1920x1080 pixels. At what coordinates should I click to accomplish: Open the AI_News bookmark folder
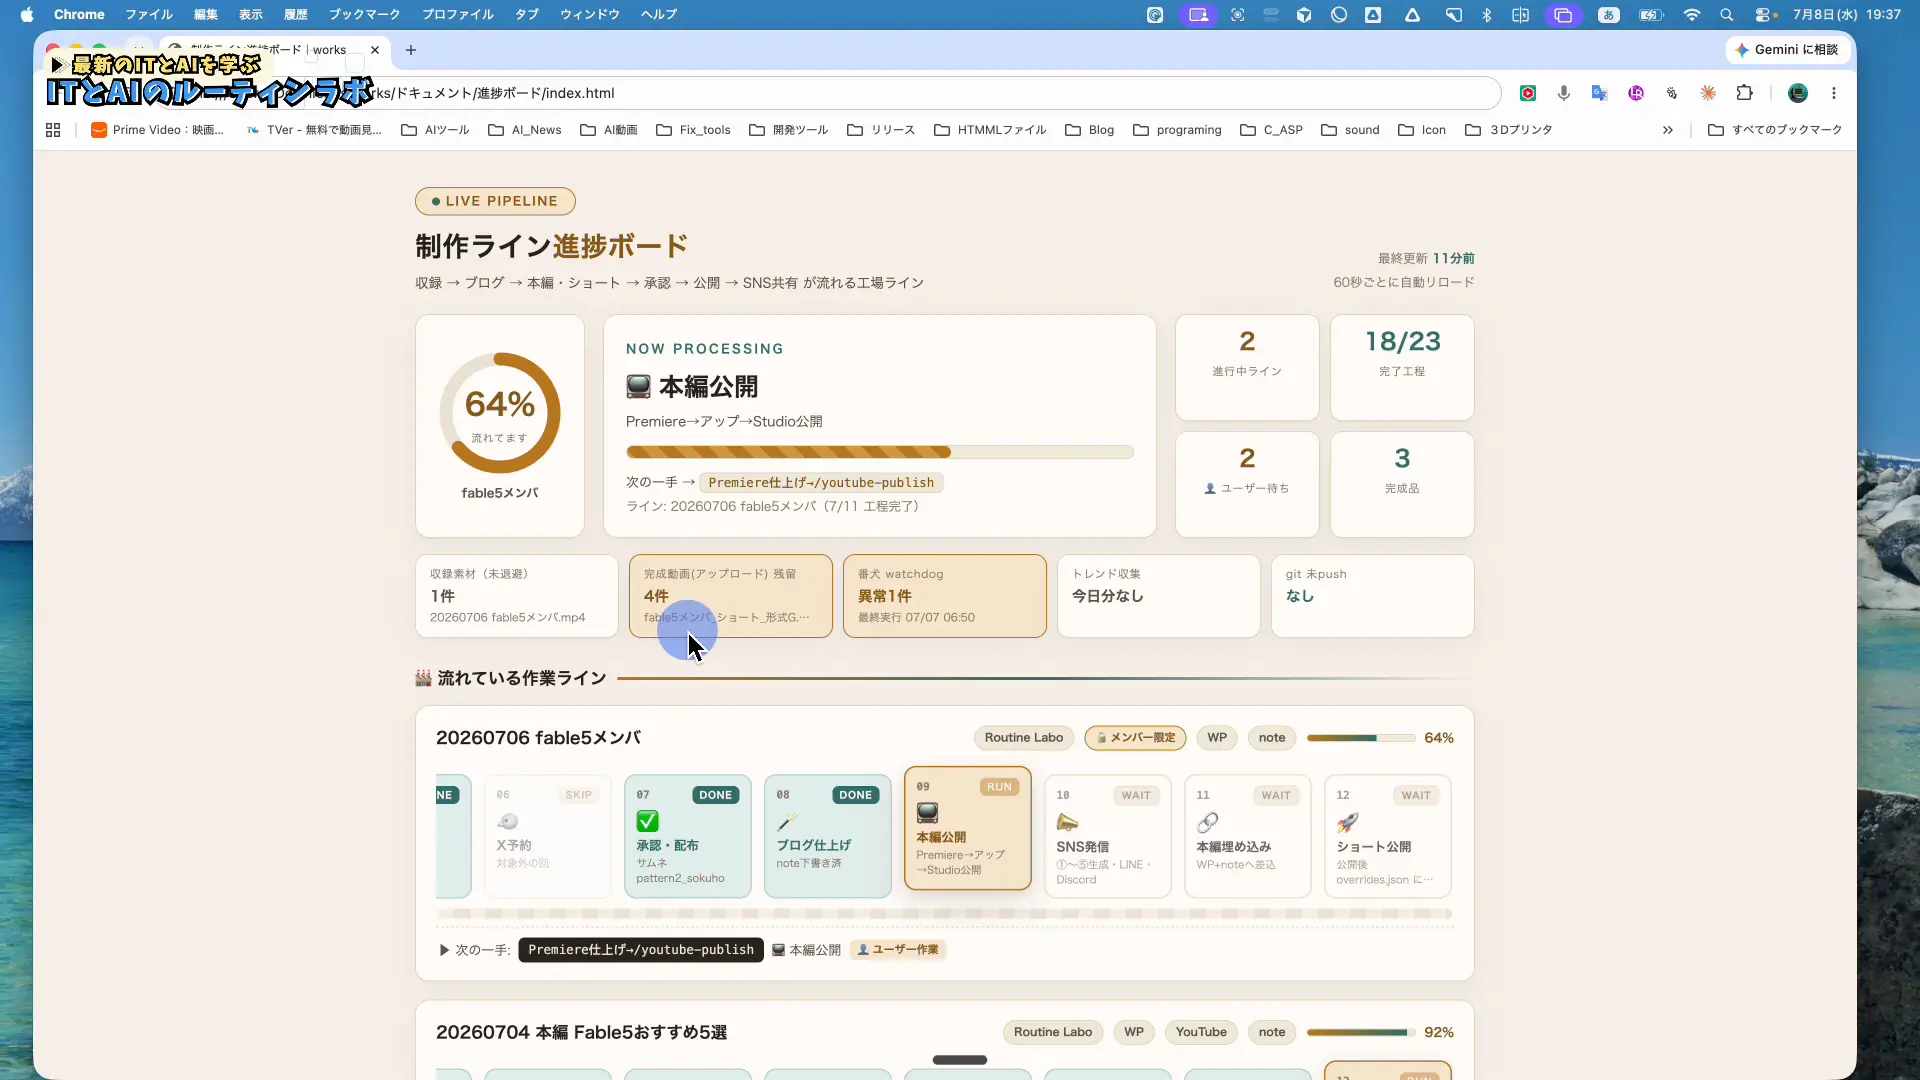click(525, 130)
